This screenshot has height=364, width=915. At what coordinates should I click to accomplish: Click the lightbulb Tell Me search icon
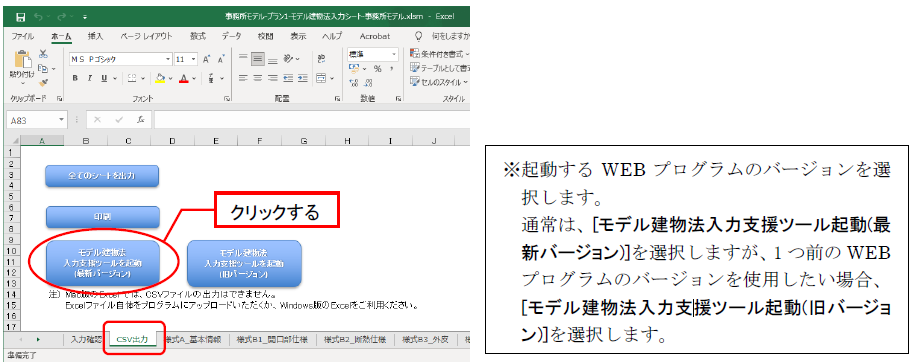point(418,36)
